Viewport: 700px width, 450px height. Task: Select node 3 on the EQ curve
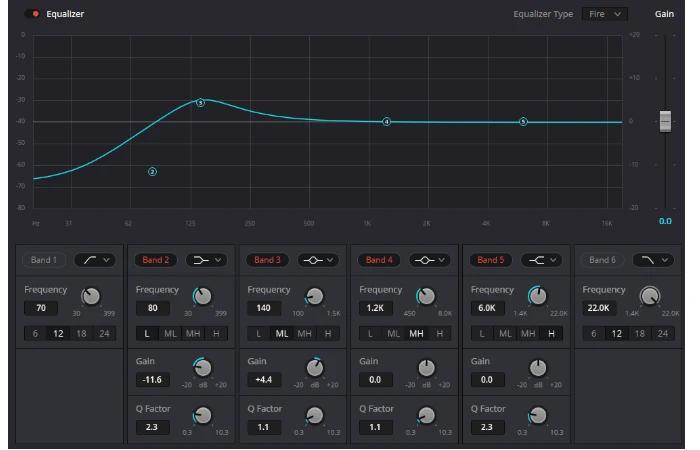[200, 103]
